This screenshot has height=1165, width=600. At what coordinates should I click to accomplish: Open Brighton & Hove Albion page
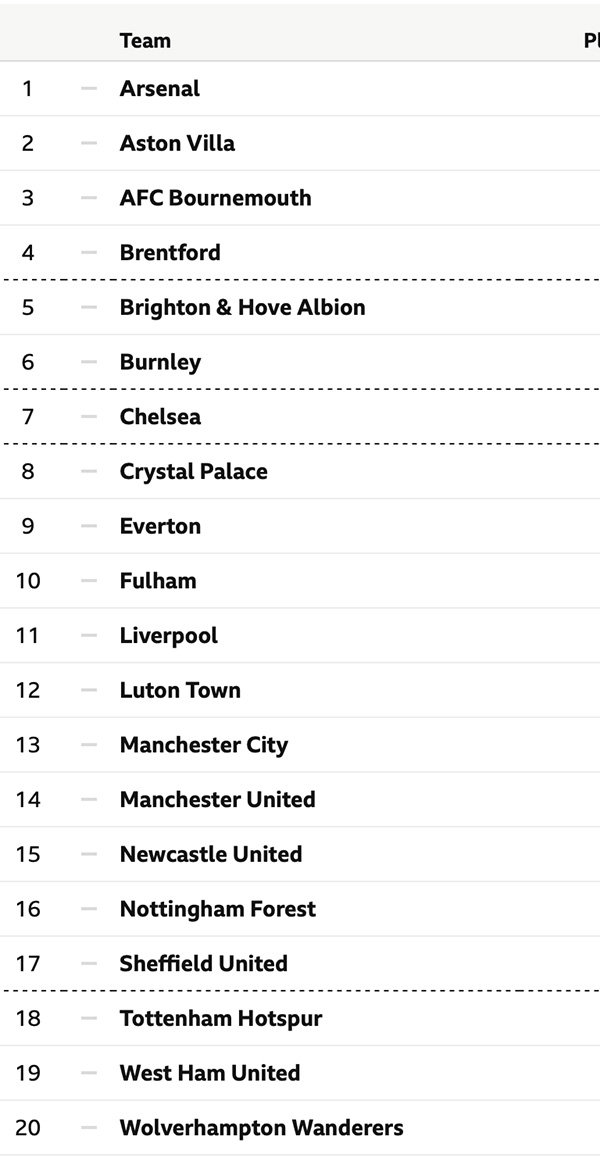point(242,307)
